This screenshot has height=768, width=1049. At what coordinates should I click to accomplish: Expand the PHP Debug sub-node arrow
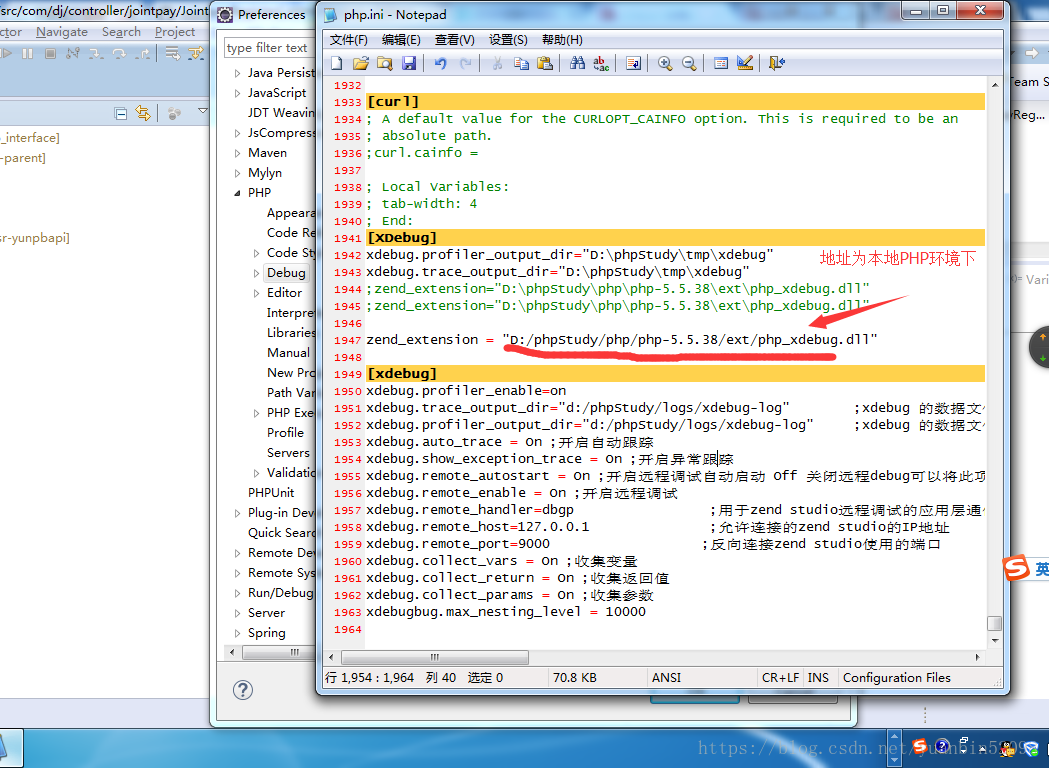pos(256,273)
